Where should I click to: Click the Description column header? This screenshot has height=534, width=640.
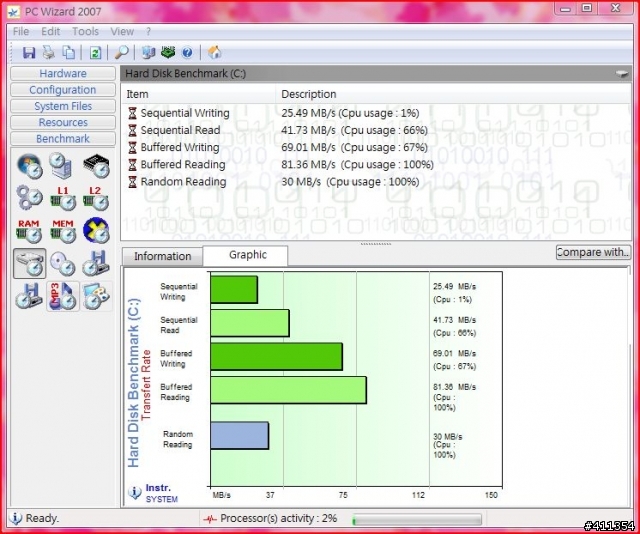click(453, 94)
